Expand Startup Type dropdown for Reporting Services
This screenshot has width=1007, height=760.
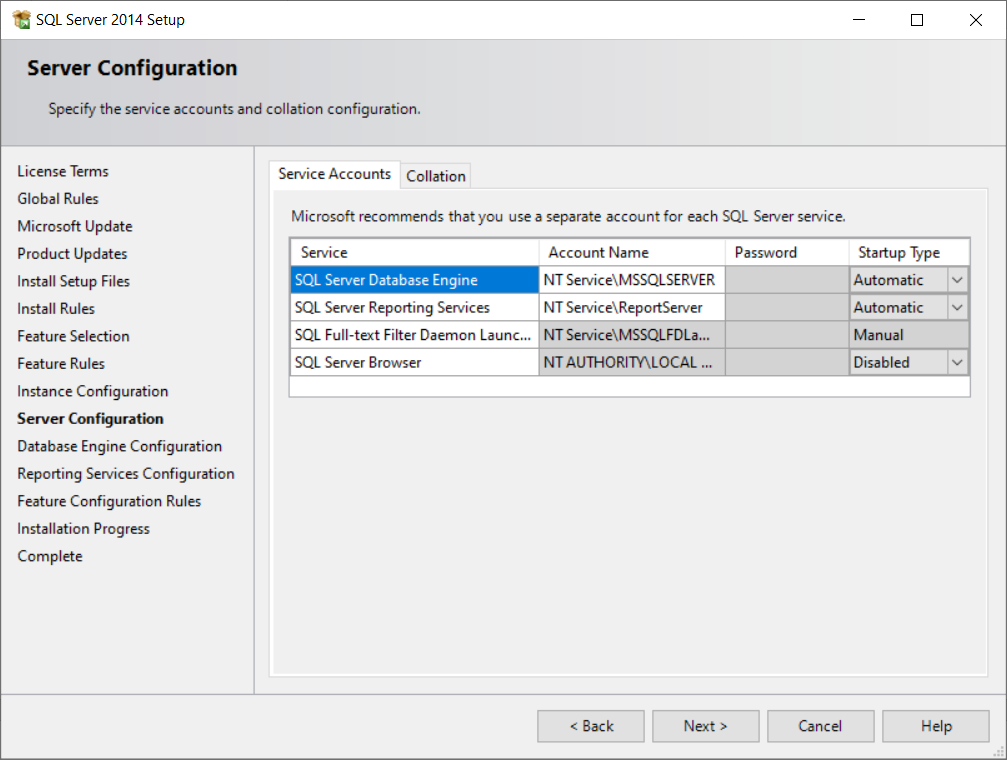957,308
